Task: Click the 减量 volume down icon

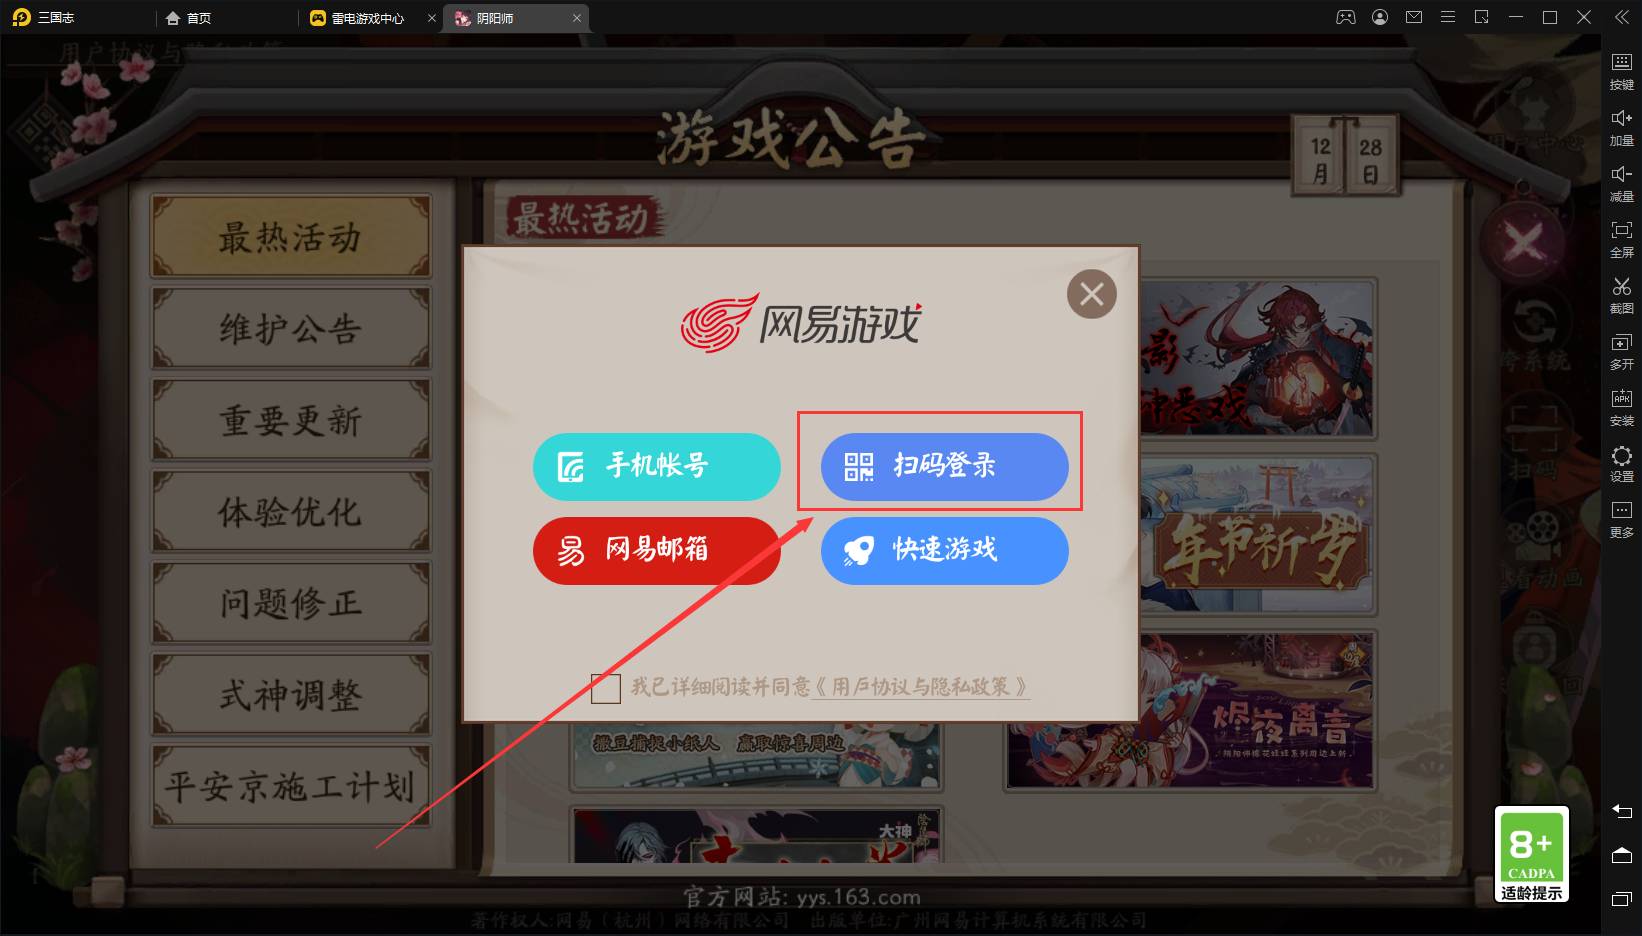Action: click(x=1621, y=183)
